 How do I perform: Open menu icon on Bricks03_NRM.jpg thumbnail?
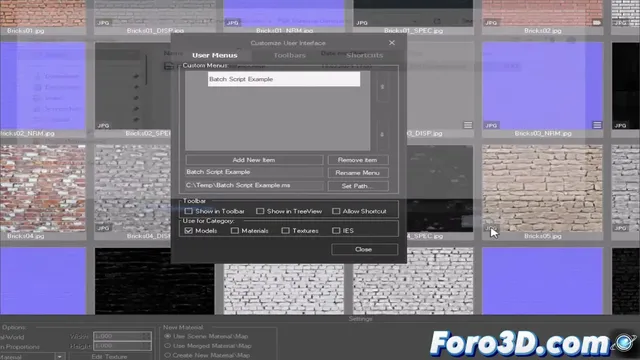tap(597, 125)
